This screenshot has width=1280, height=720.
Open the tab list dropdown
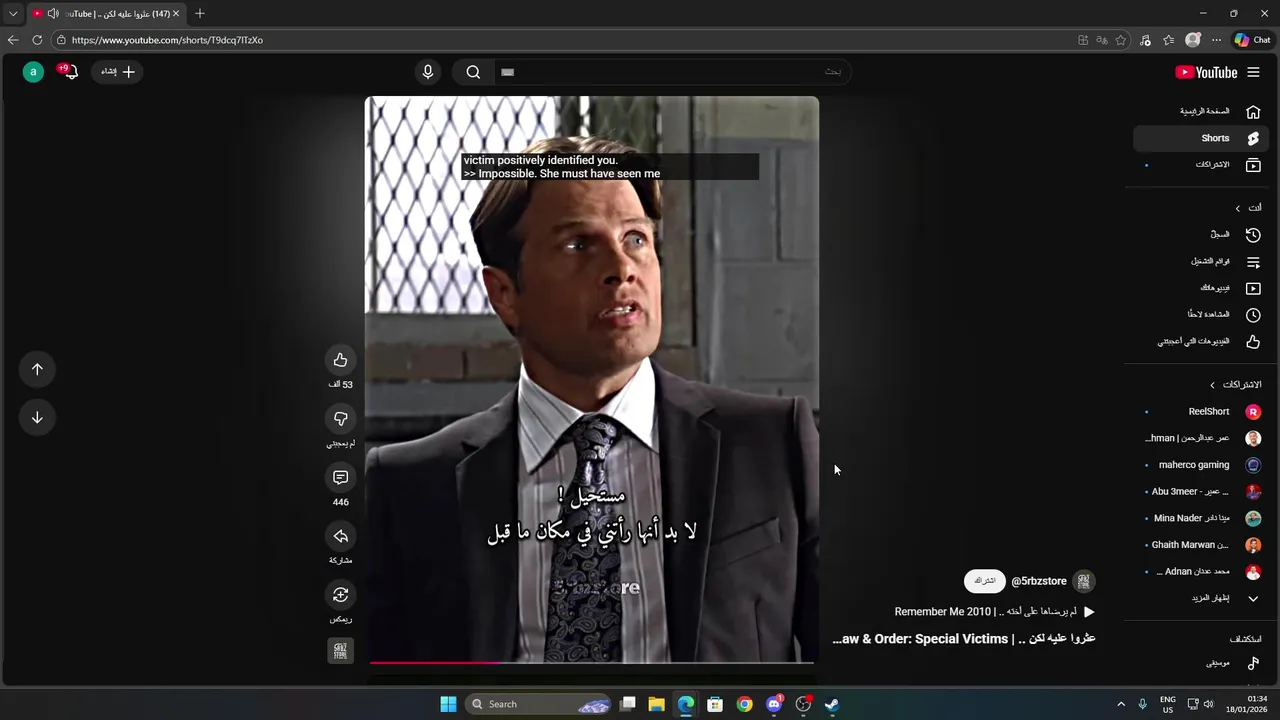13,14
